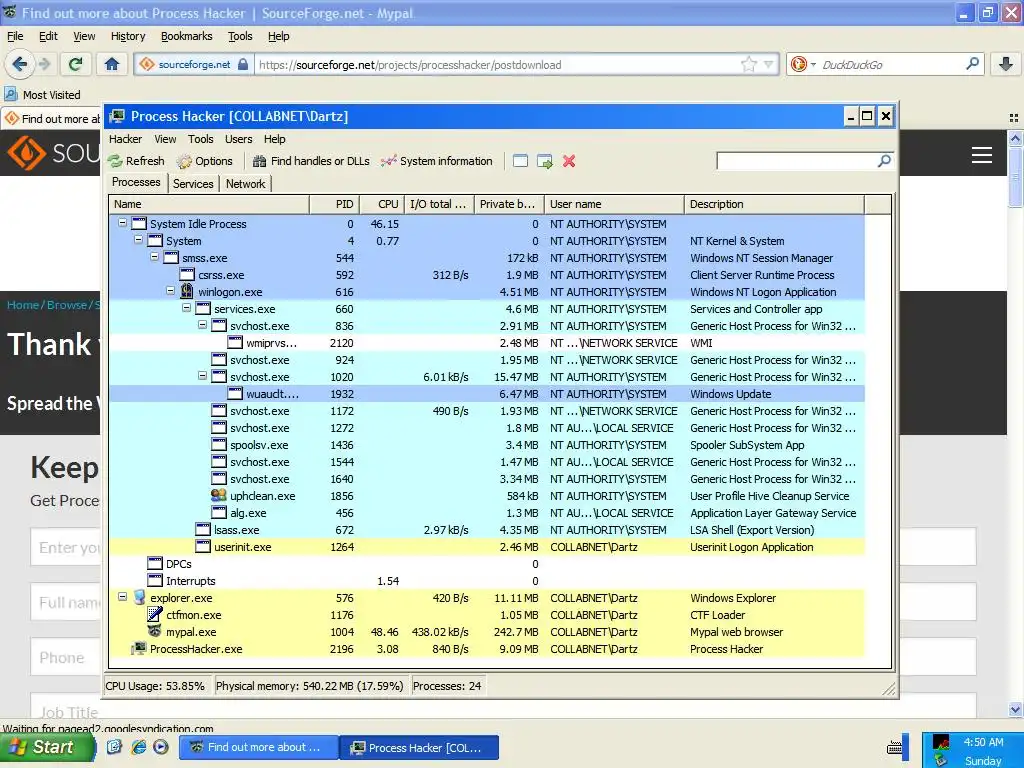Click the clock showing 4:50 AM
This screenshot has width=1024, height=768.
[x=983, y=742]
